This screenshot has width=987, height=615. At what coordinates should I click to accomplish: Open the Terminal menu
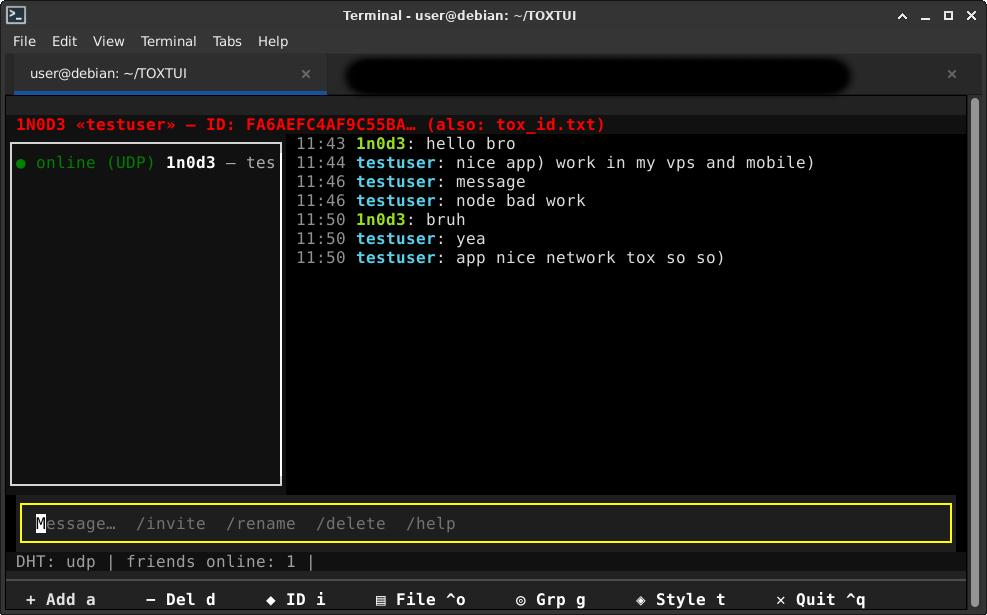pos(168,41)
